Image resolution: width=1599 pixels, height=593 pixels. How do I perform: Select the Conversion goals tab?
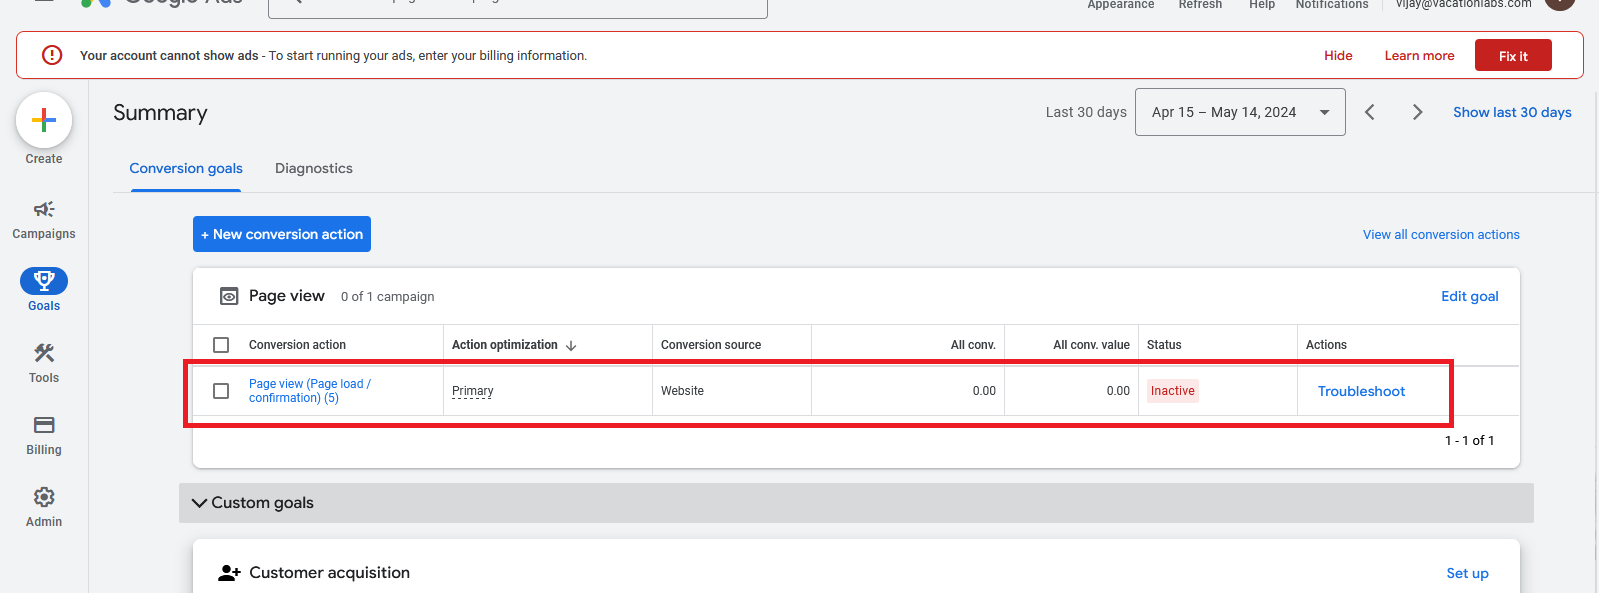click(186, 168)
